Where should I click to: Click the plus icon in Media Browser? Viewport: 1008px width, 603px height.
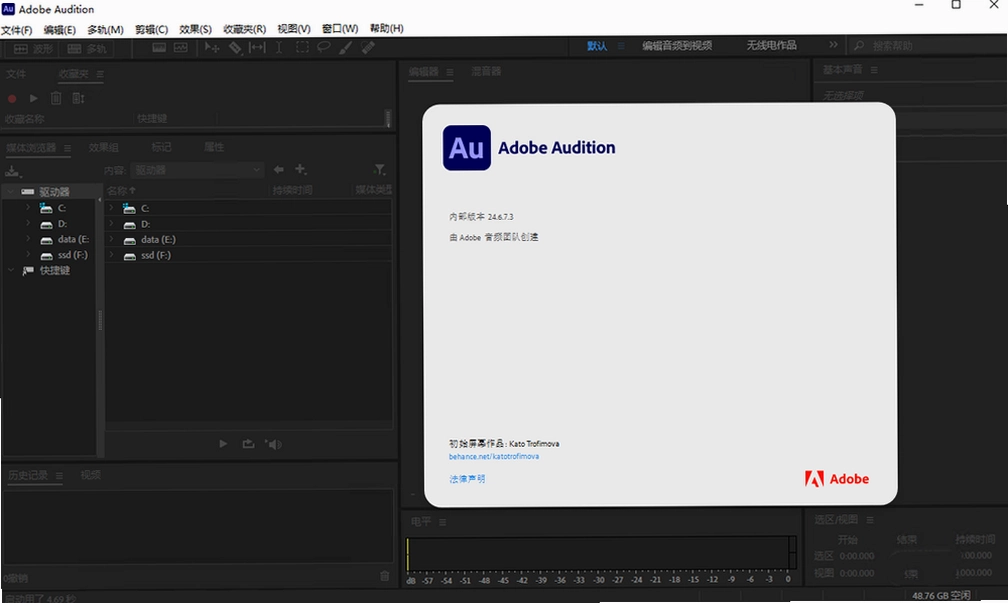point(300,169)
